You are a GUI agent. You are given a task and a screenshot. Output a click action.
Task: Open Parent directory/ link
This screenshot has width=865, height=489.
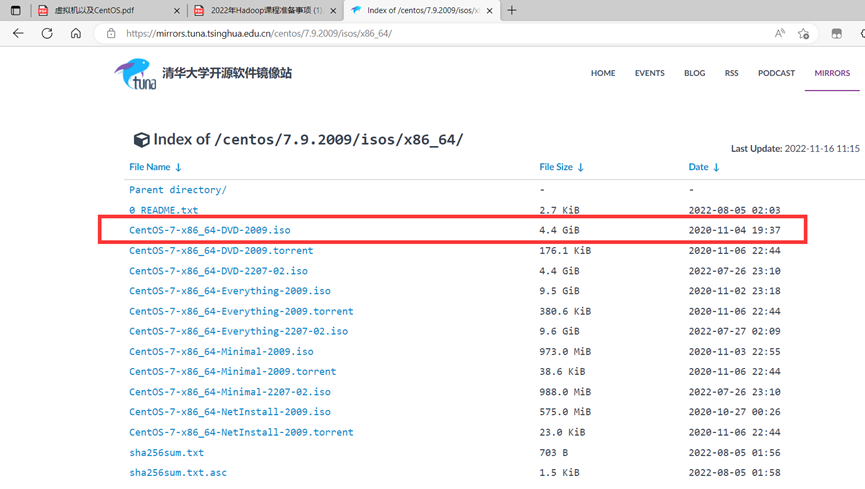178,190
